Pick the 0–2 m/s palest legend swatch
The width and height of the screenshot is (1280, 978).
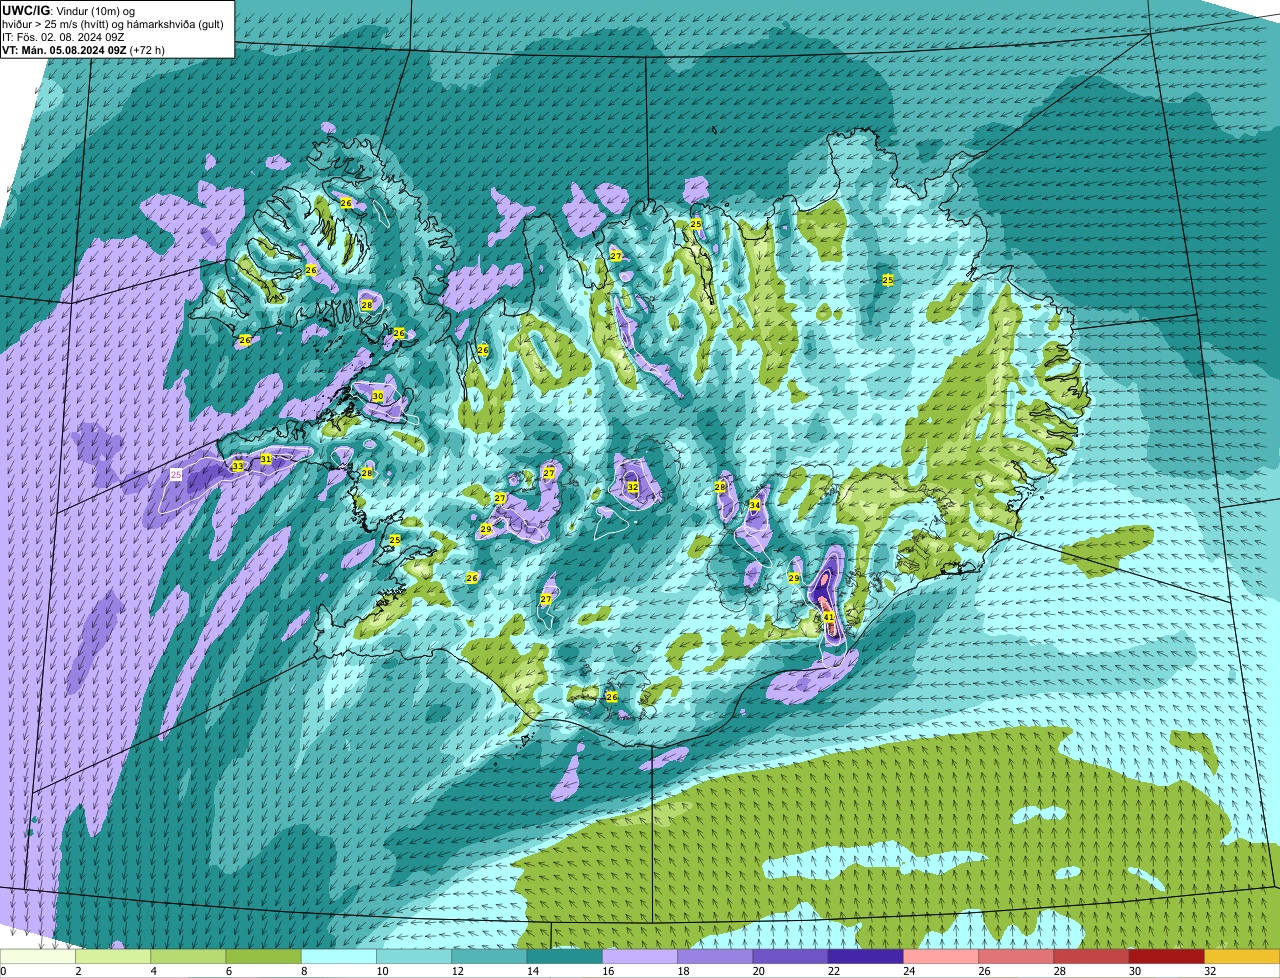[38, 957]
